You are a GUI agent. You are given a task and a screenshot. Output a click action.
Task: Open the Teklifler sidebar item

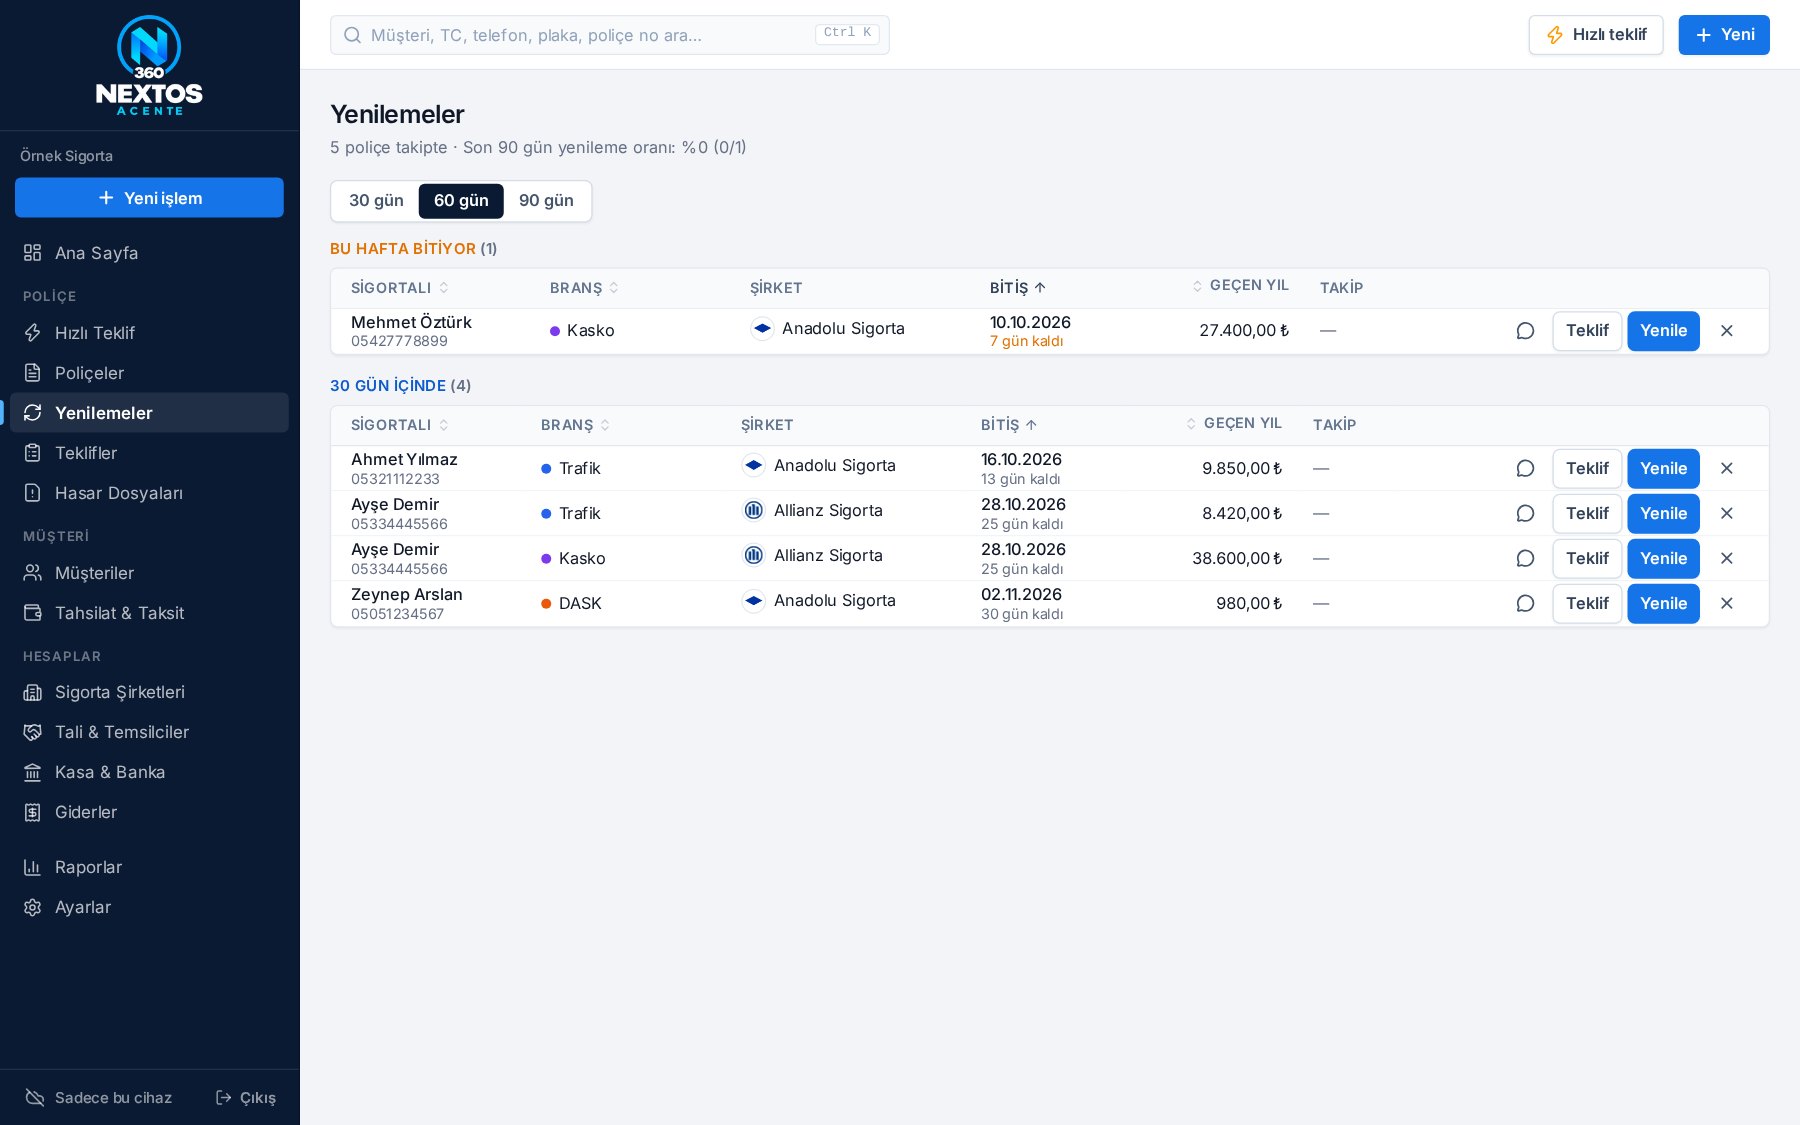[x=149, y=453]
